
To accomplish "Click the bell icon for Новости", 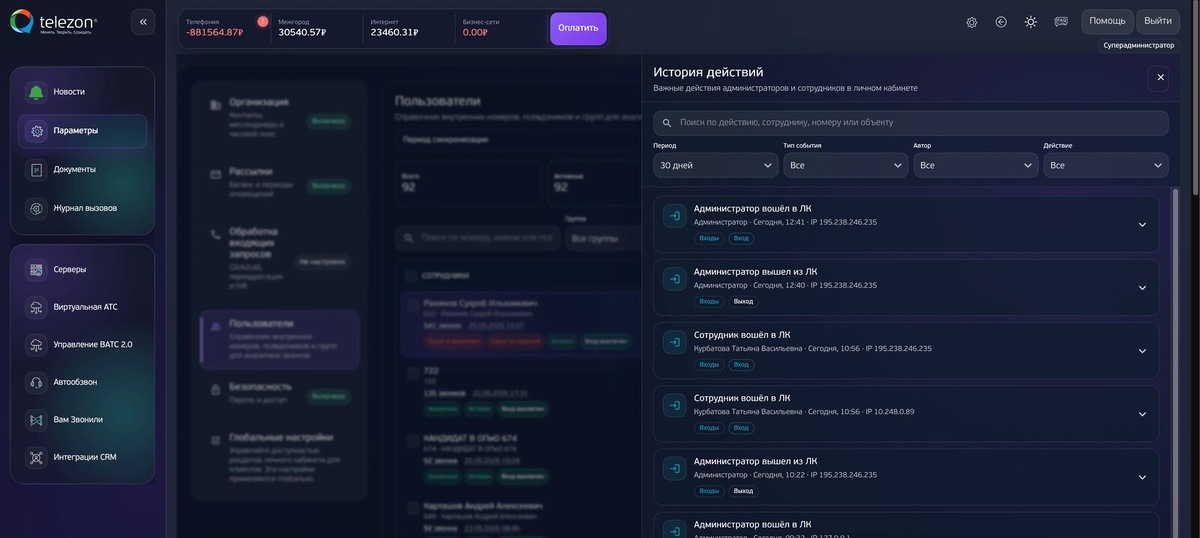I will coord(36,92).
